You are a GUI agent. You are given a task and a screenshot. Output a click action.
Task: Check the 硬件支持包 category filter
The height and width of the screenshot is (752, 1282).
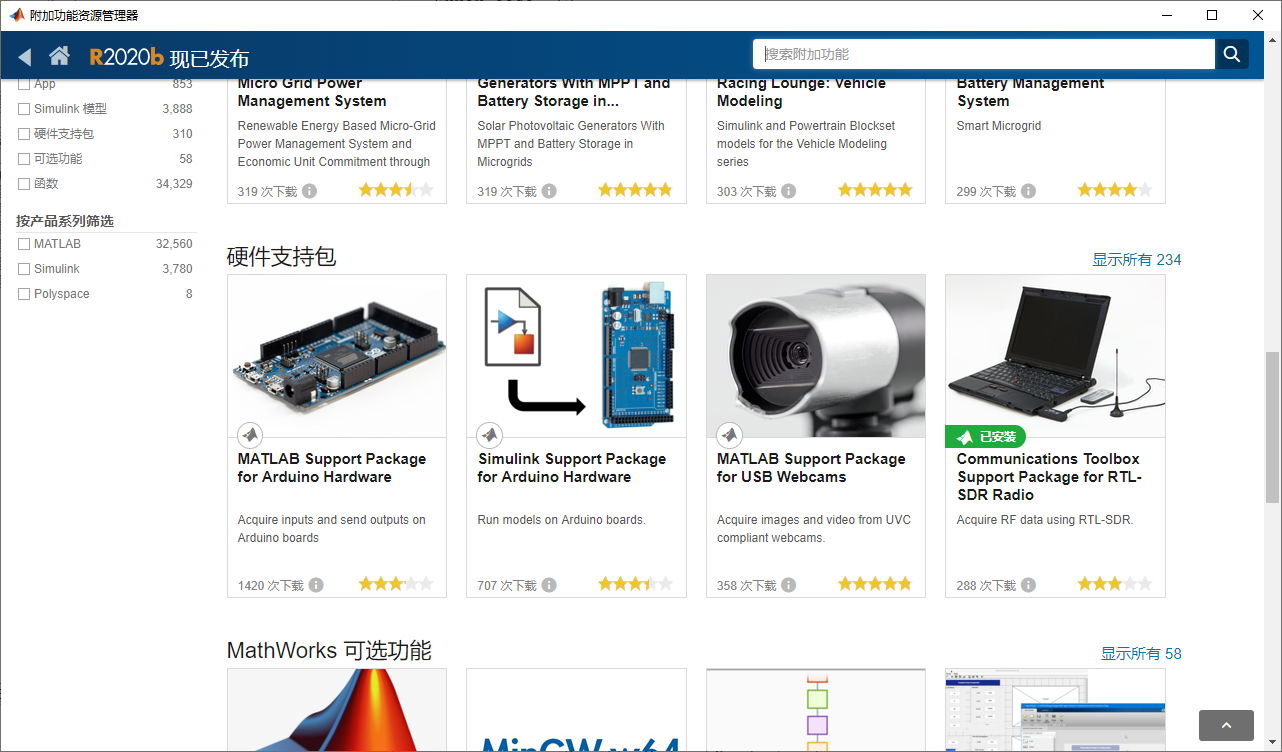pyautogui.click(x=23, y=133)
